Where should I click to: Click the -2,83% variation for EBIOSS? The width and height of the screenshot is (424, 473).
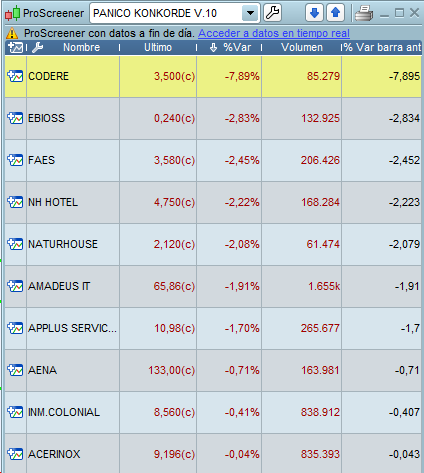[242, 118]
